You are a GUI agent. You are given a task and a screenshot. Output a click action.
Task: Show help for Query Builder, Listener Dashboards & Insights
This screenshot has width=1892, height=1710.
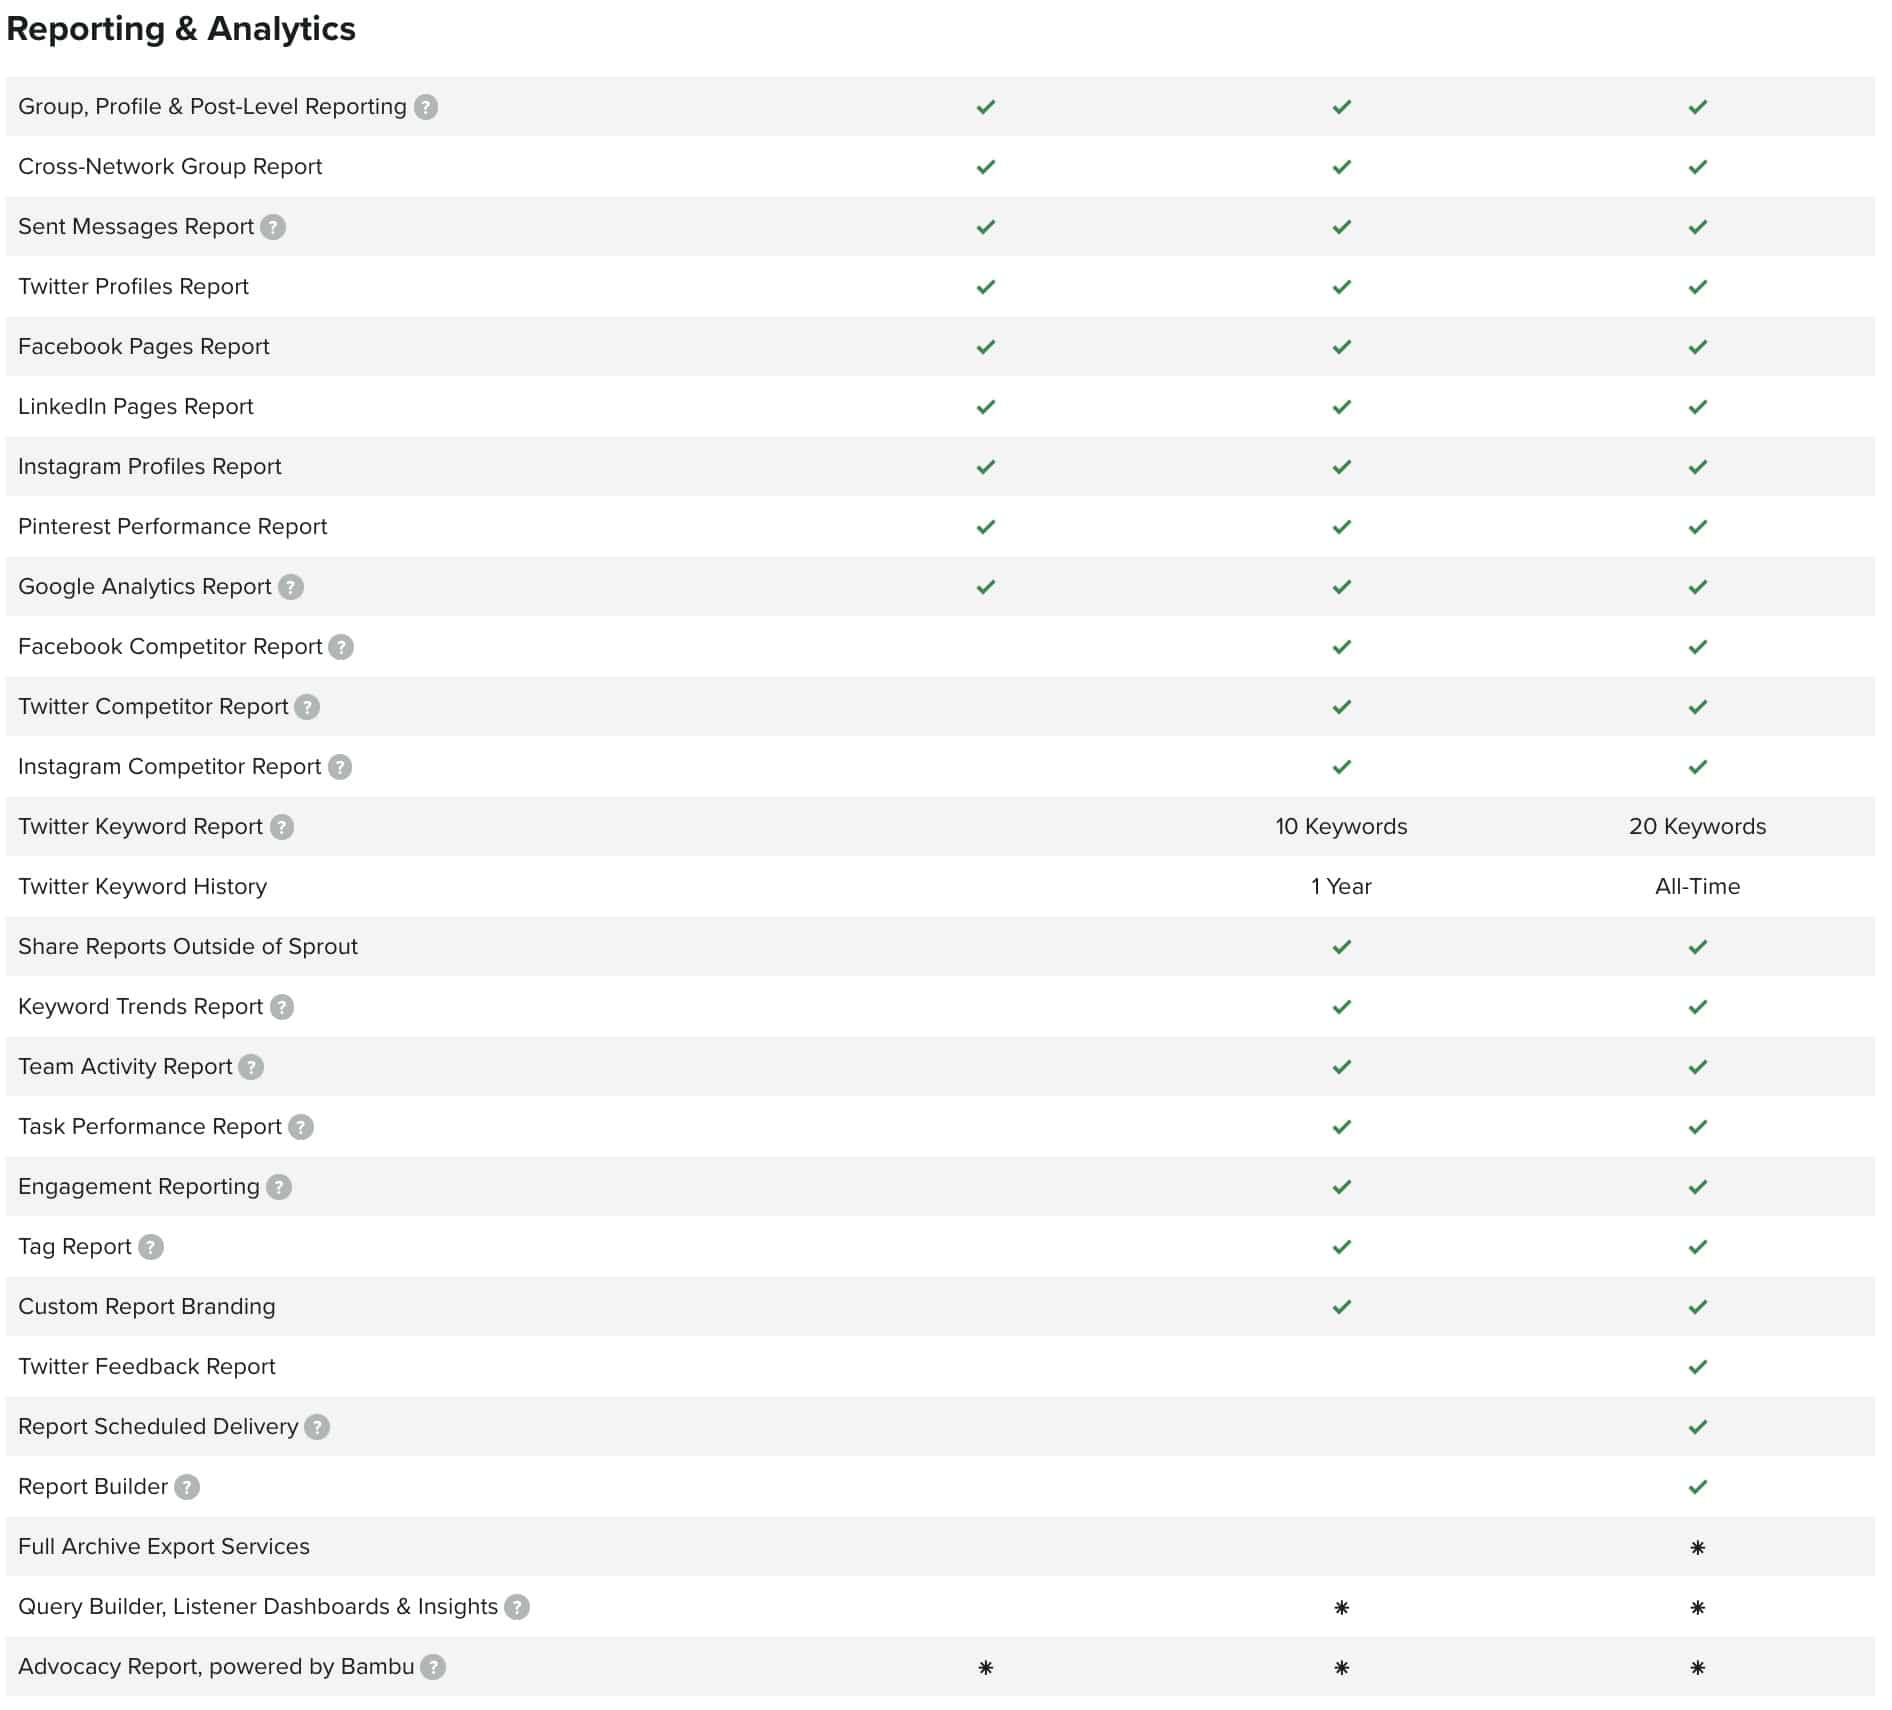pos(517,1607)
